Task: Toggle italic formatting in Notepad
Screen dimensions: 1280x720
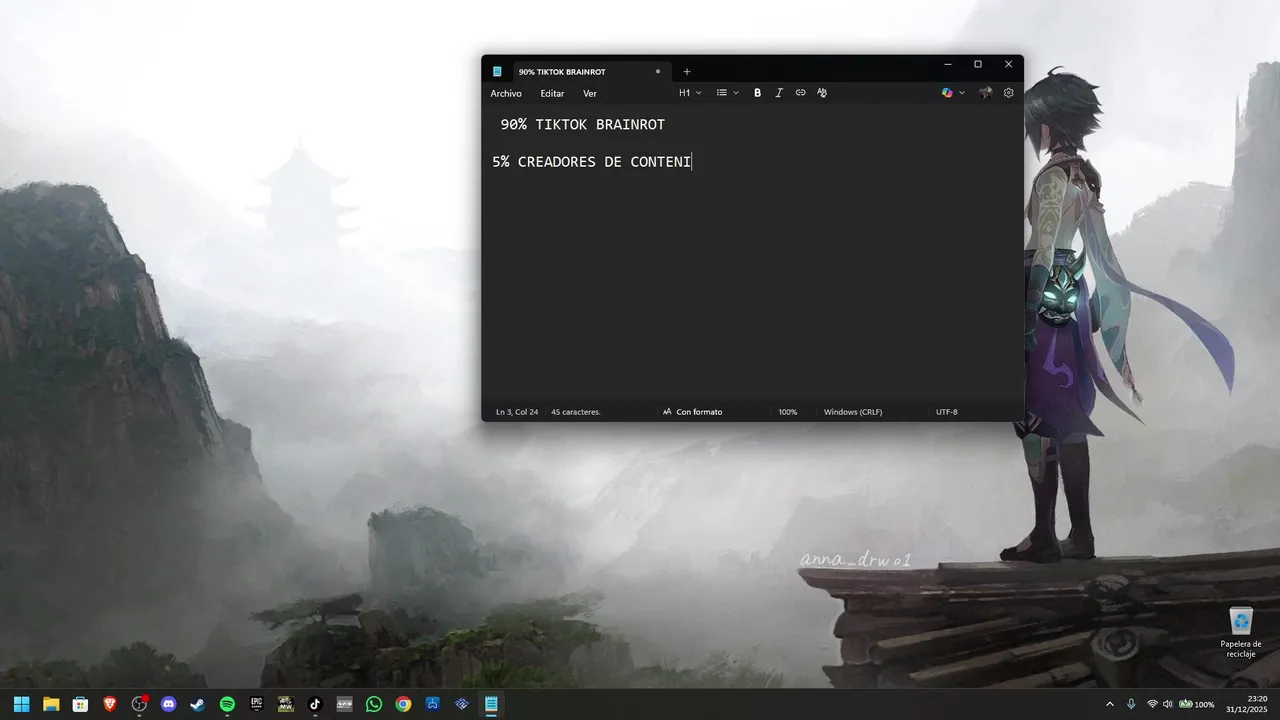Action: 779,93
